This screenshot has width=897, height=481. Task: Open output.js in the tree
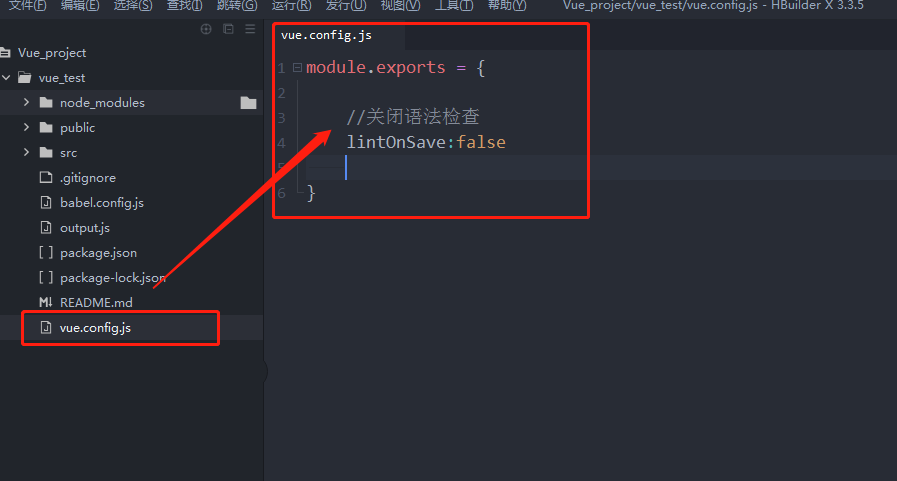point(85,228)
